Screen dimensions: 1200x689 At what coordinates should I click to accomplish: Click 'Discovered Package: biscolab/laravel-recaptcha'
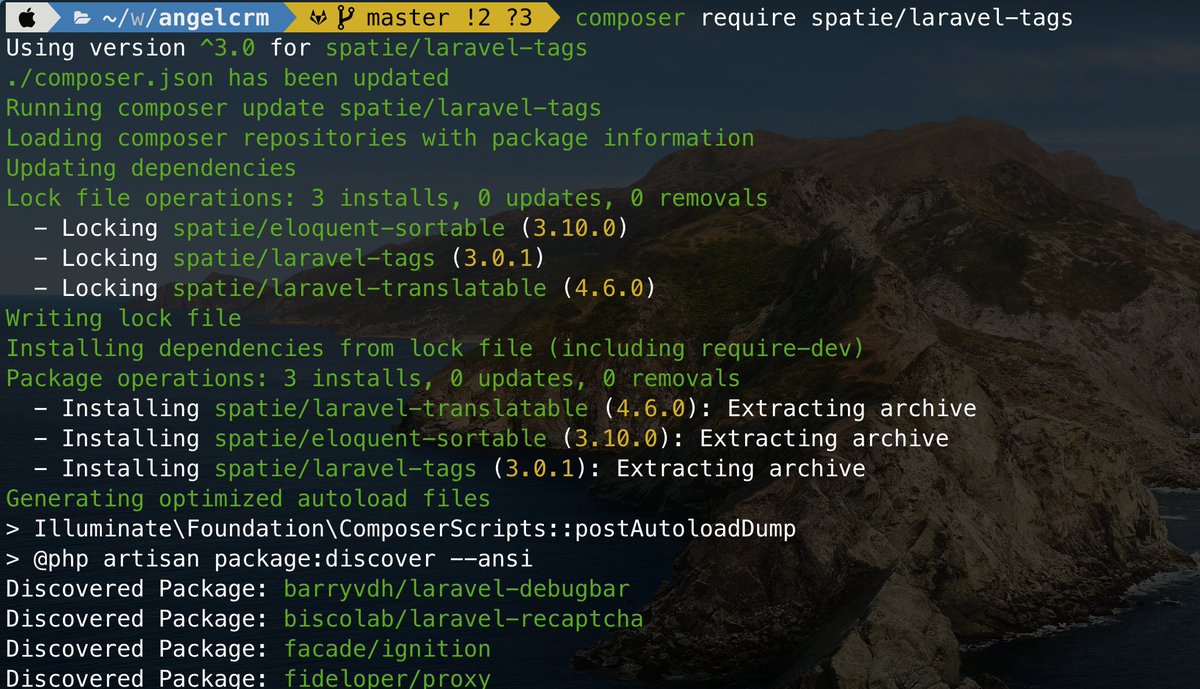point(325,618)
